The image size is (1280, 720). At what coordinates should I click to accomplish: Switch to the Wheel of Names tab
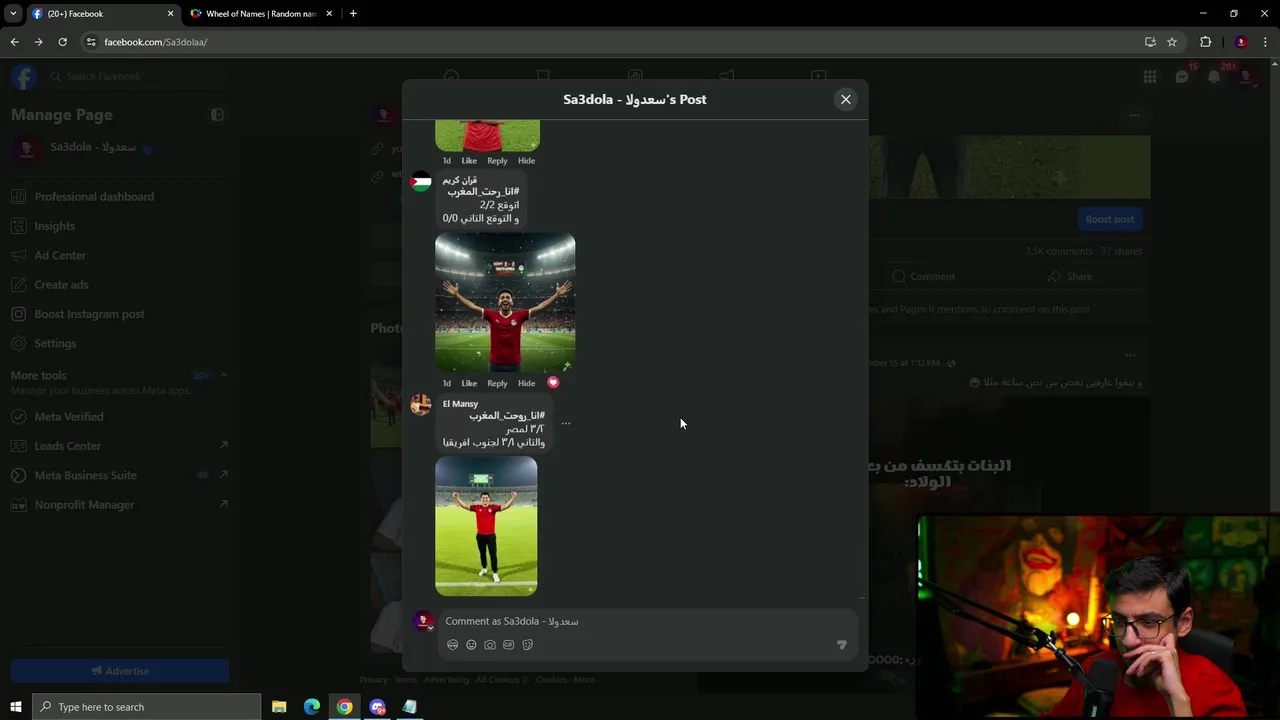pos(260,14)
